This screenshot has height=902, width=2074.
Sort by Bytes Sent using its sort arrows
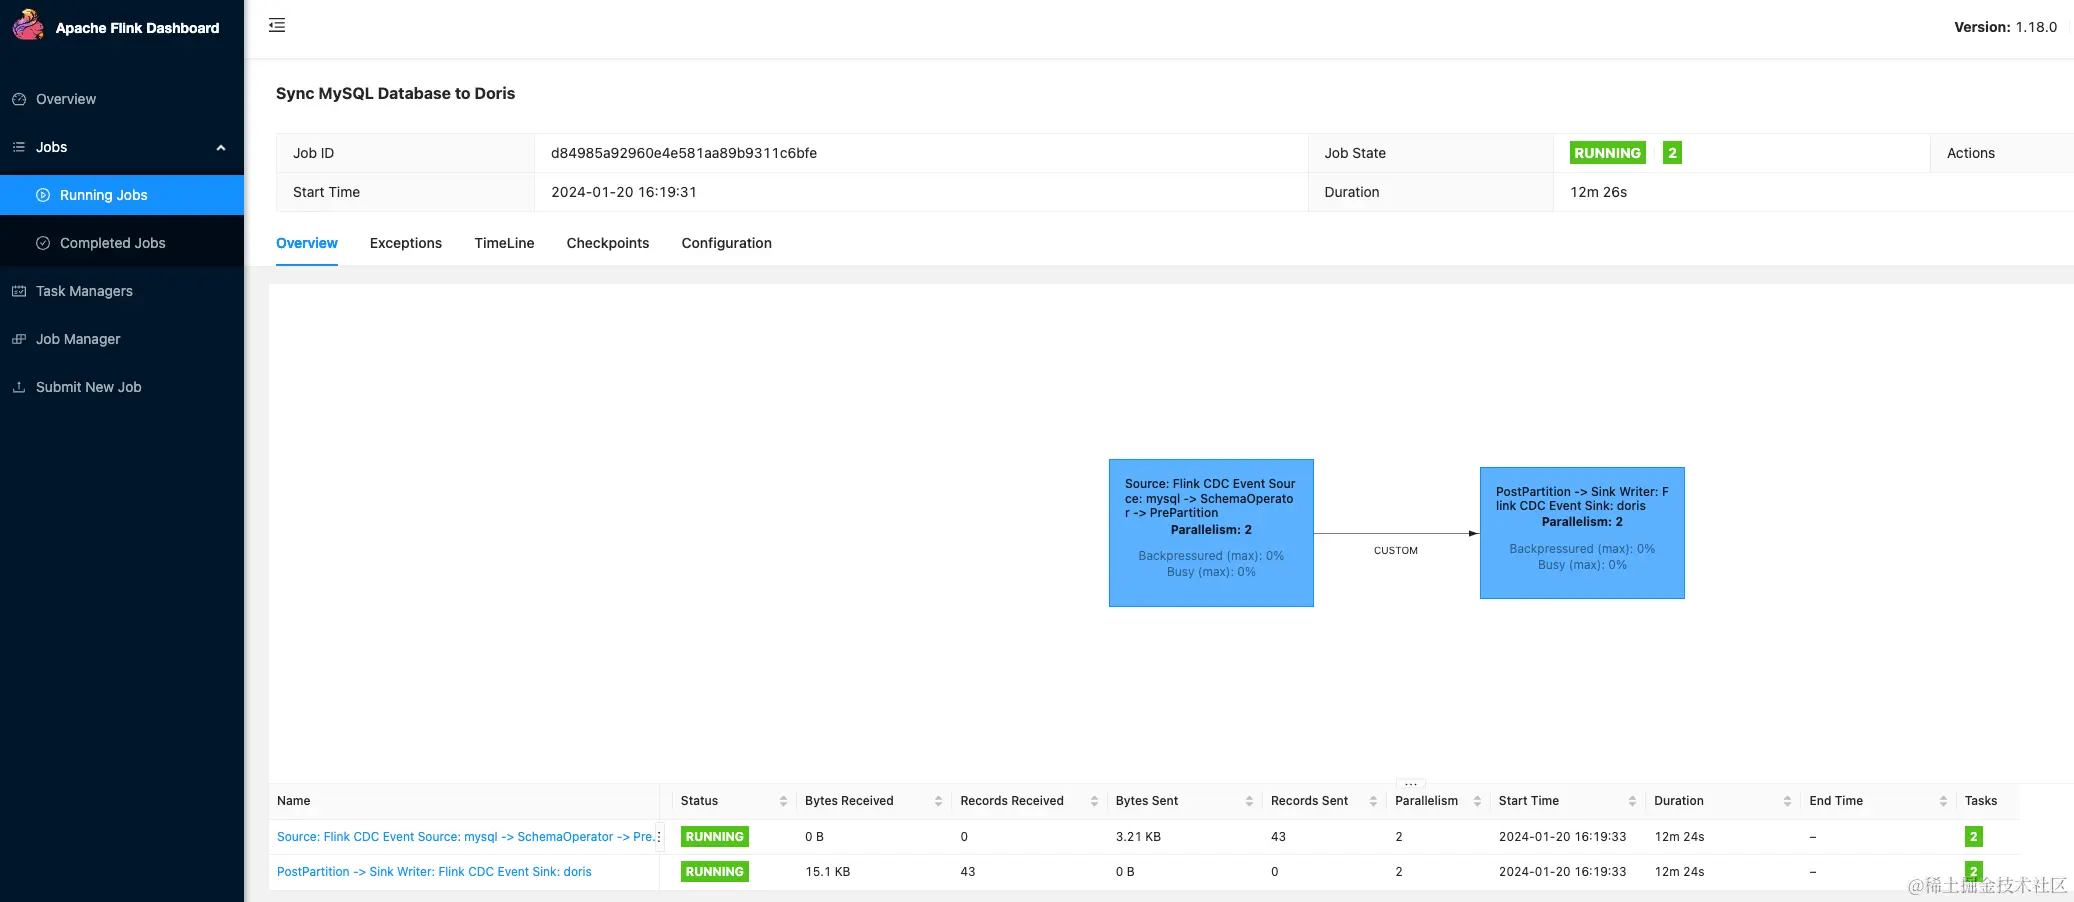(x=1249, y=801)
